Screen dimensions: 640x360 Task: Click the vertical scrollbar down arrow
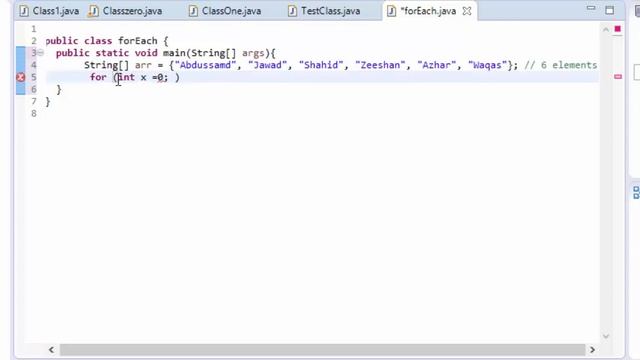pyautogui.click(x=606, y=336)
